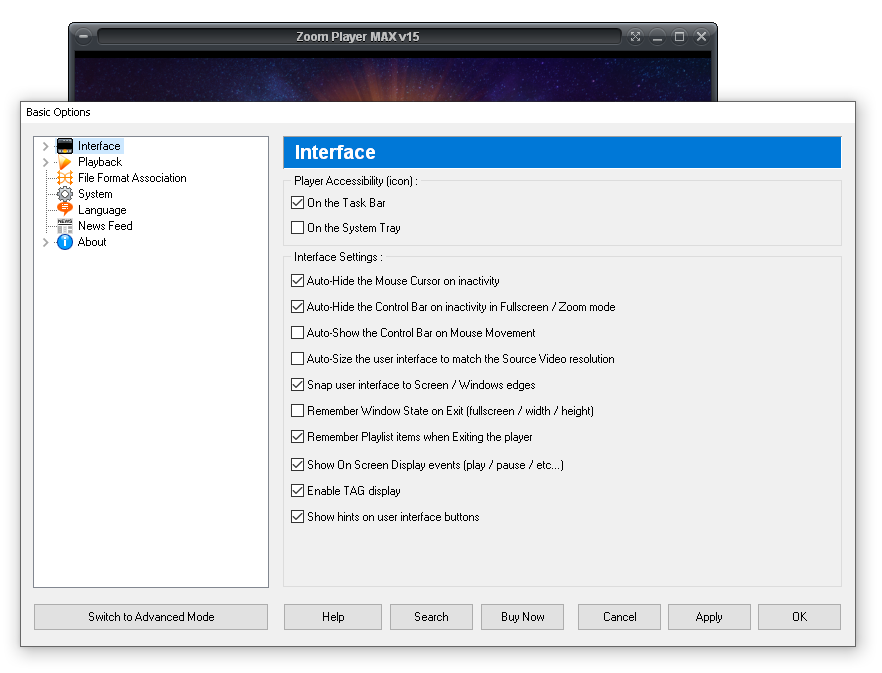Toggle Auto-Hide the Mouse Cursor checkbox

(298, 281)
